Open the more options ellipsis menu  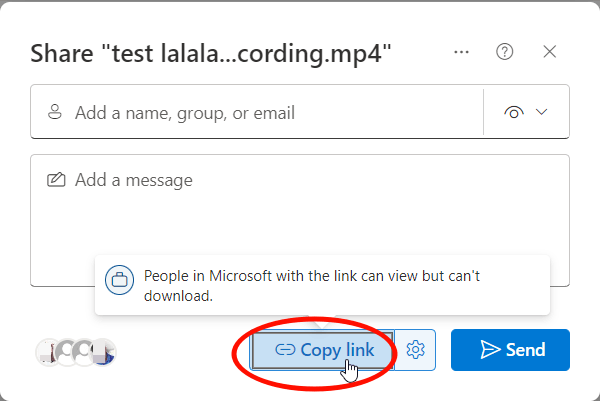pos(461,52)
